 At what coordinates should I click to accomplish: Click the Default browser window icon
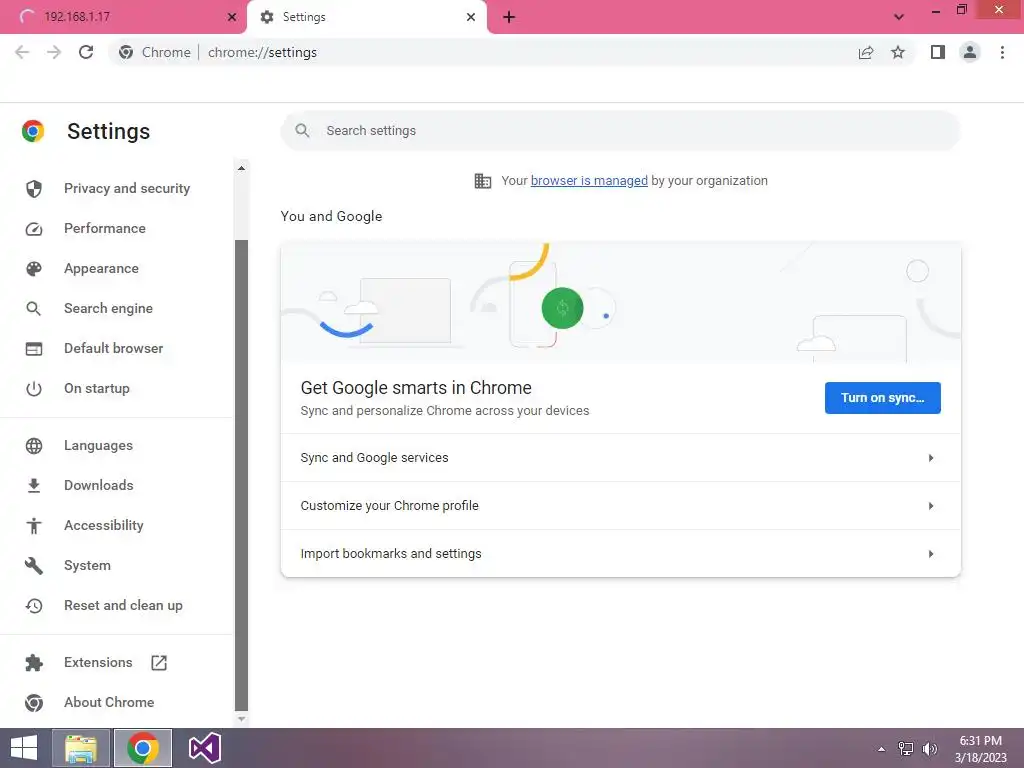point(34,349)
